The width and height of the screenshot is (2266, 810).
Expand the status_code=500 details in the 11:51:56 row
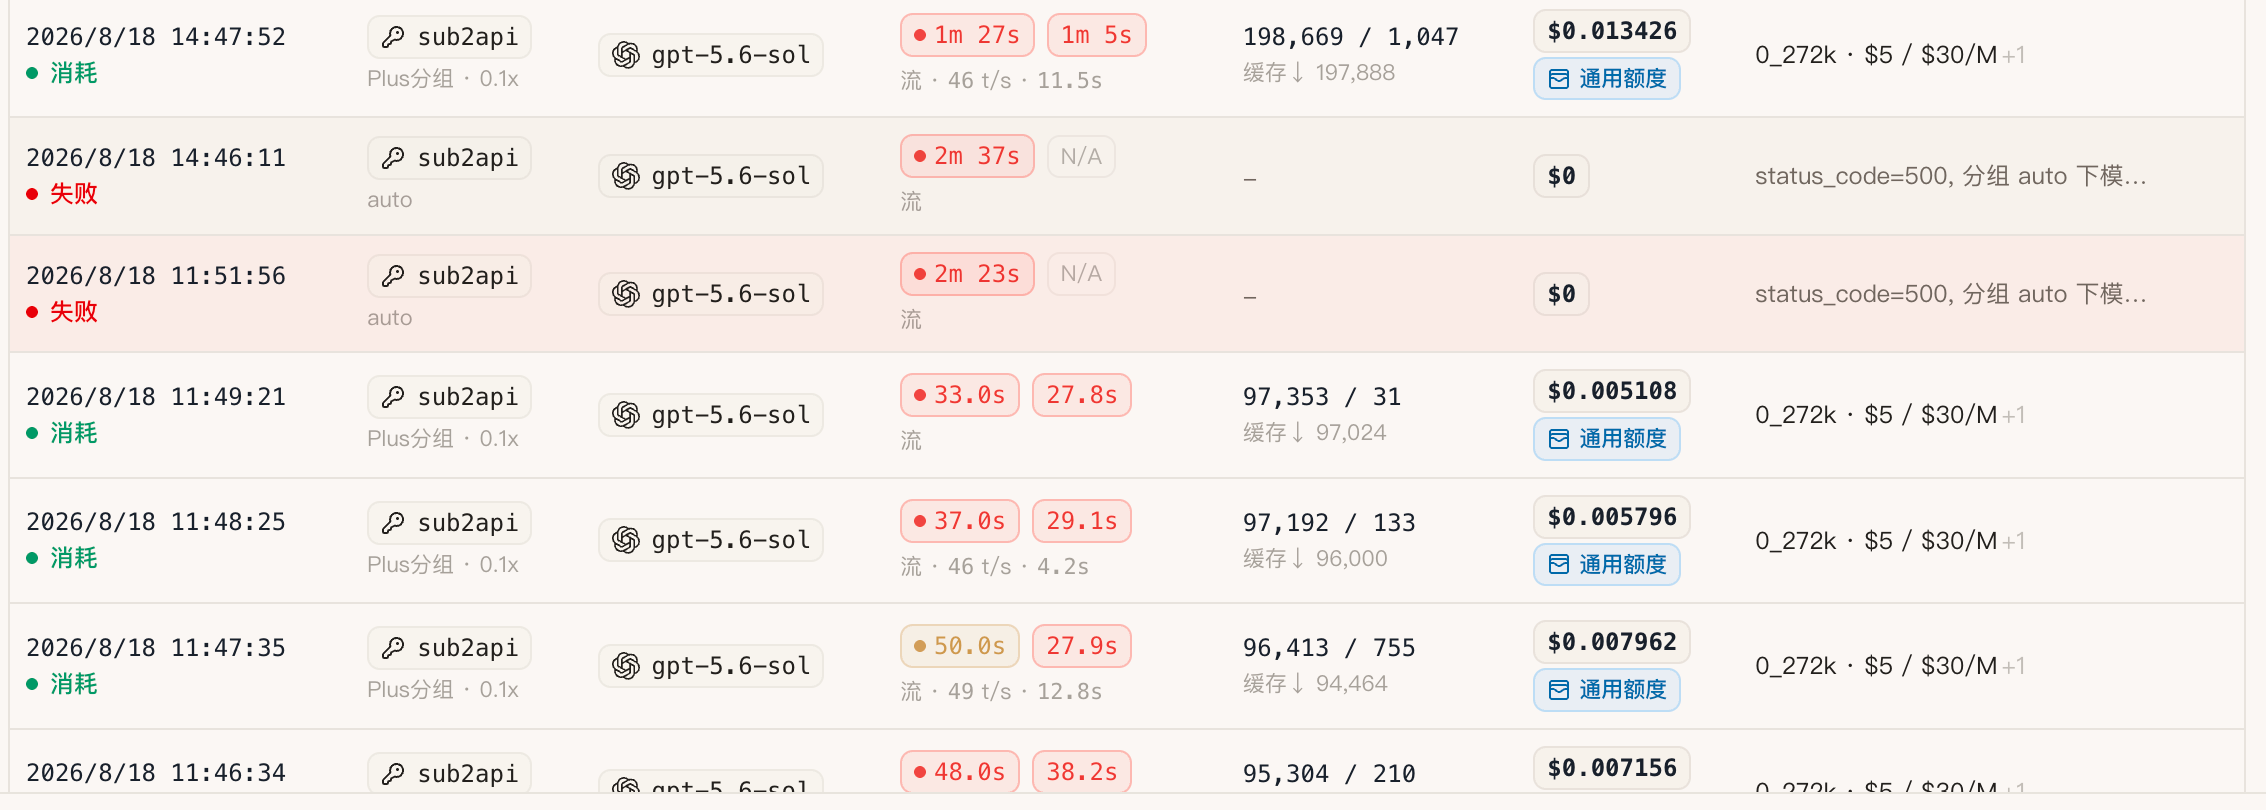tap(1950, 294)
